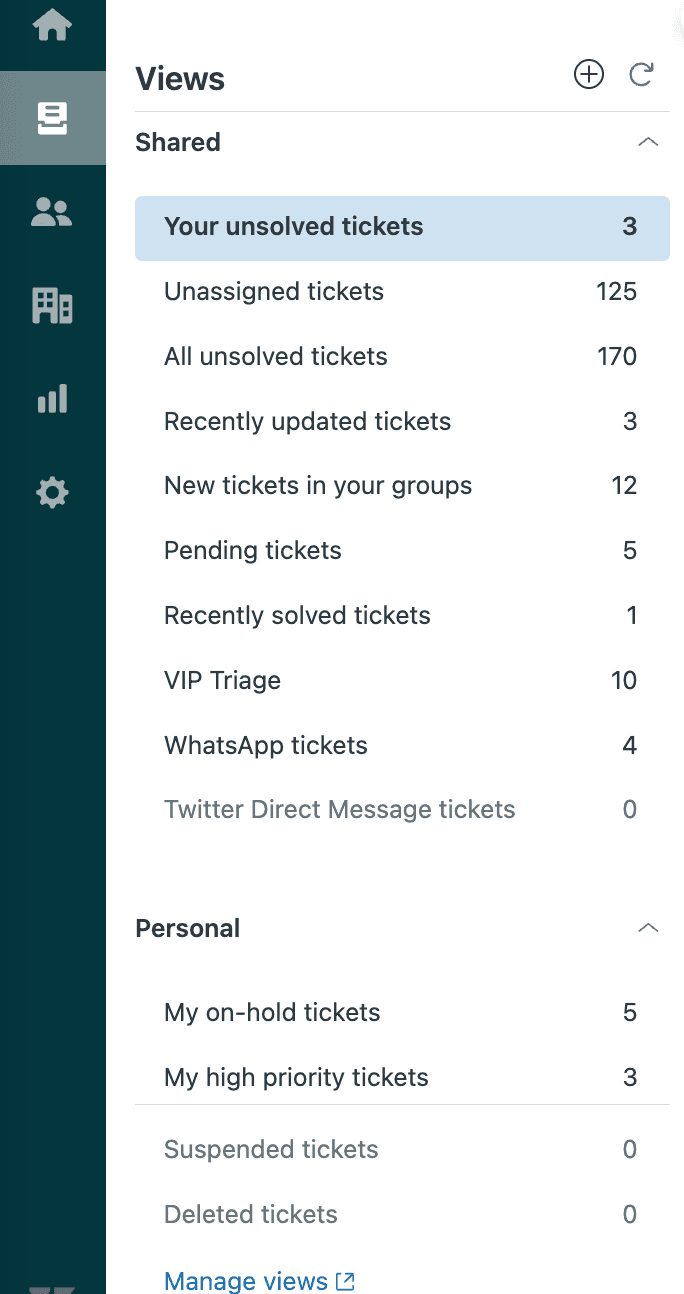Click the external link icon beside Manage views
Screen dimensions: 684x1294
[x=345, y=1281]
